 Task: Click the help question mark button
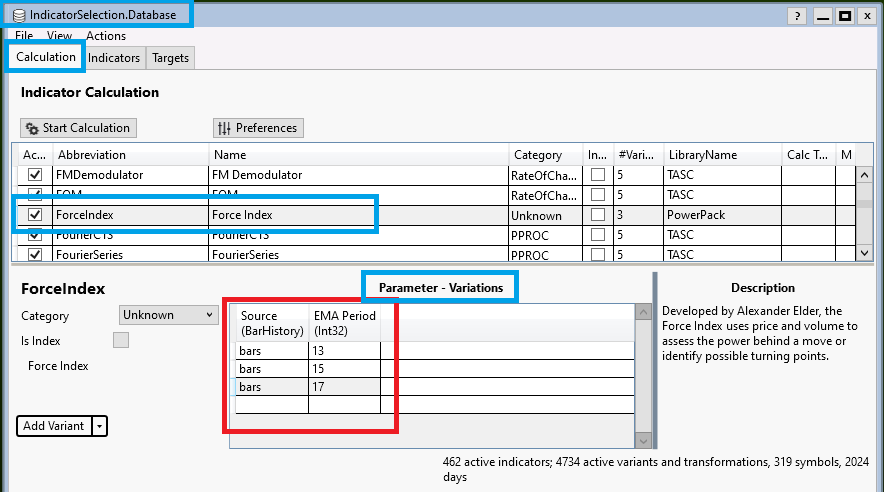[797, 16]
